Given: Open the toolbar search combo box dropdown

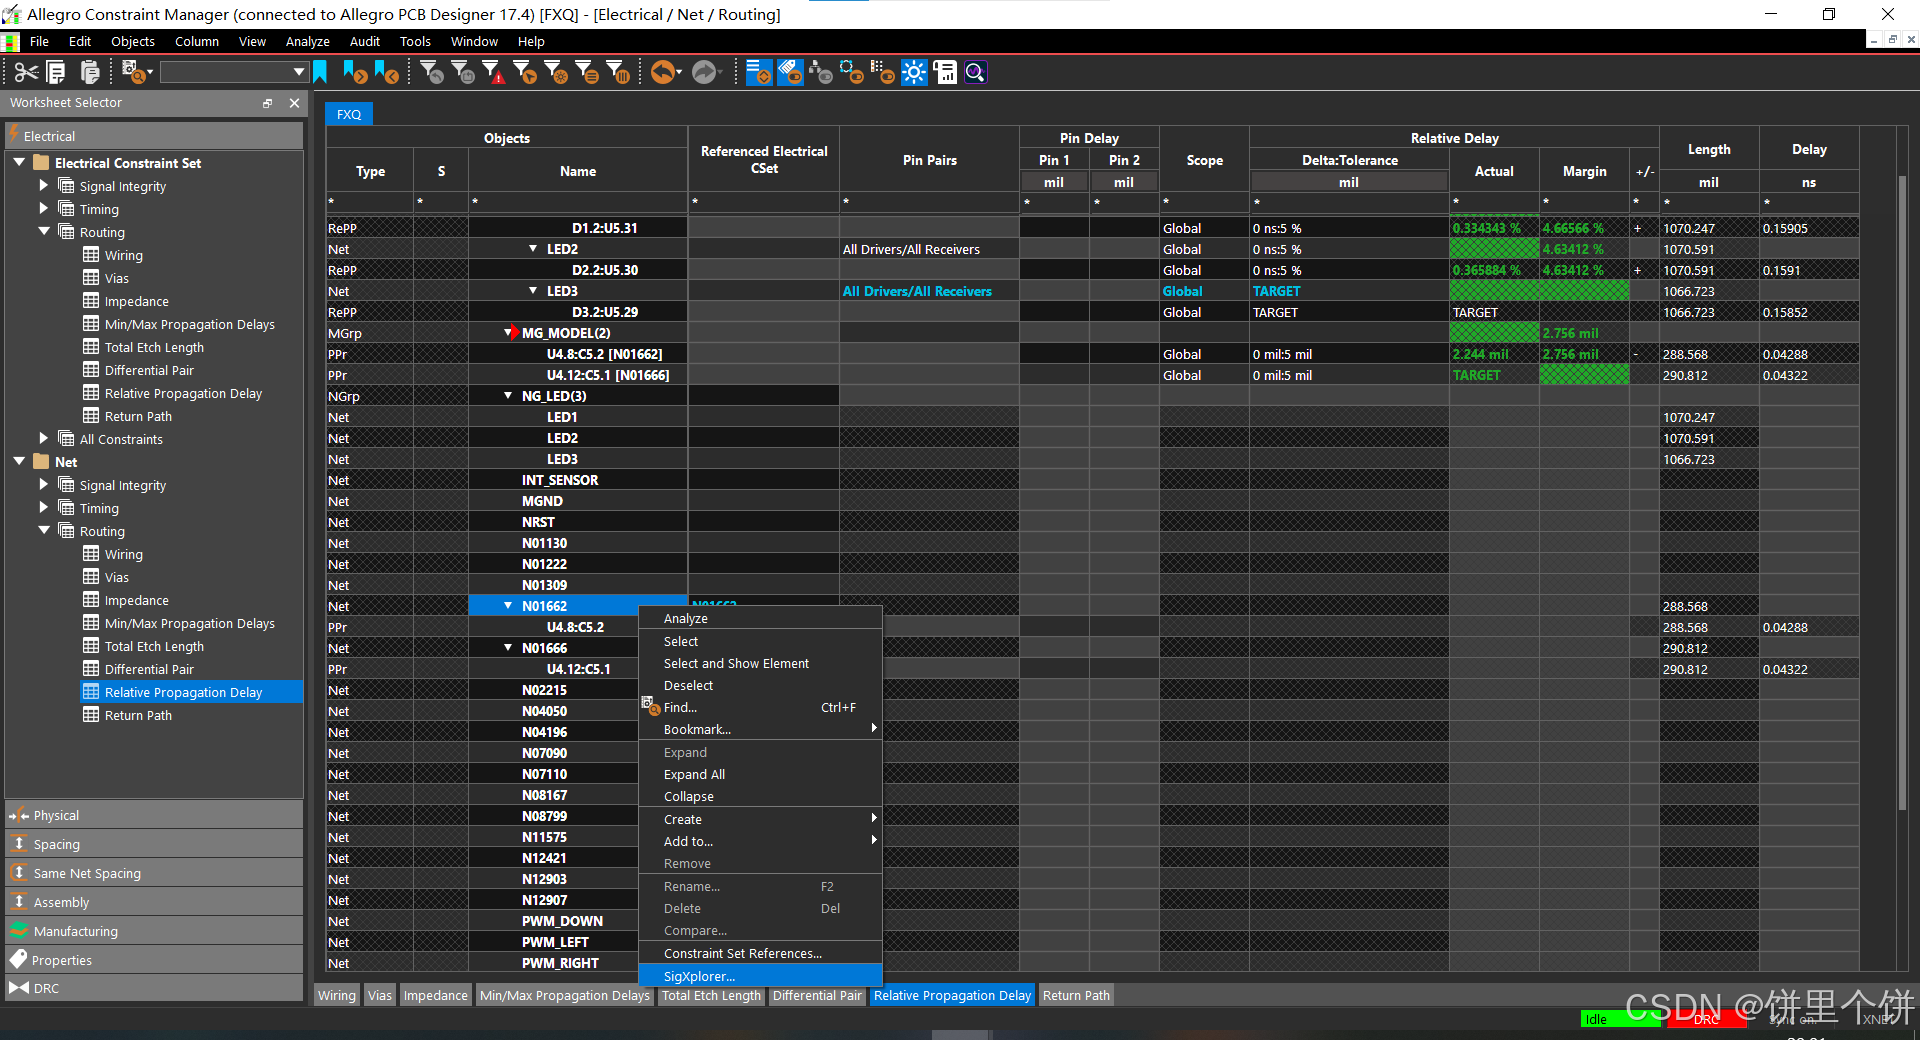Looking at the screenshot, I should tap(298, 72).
